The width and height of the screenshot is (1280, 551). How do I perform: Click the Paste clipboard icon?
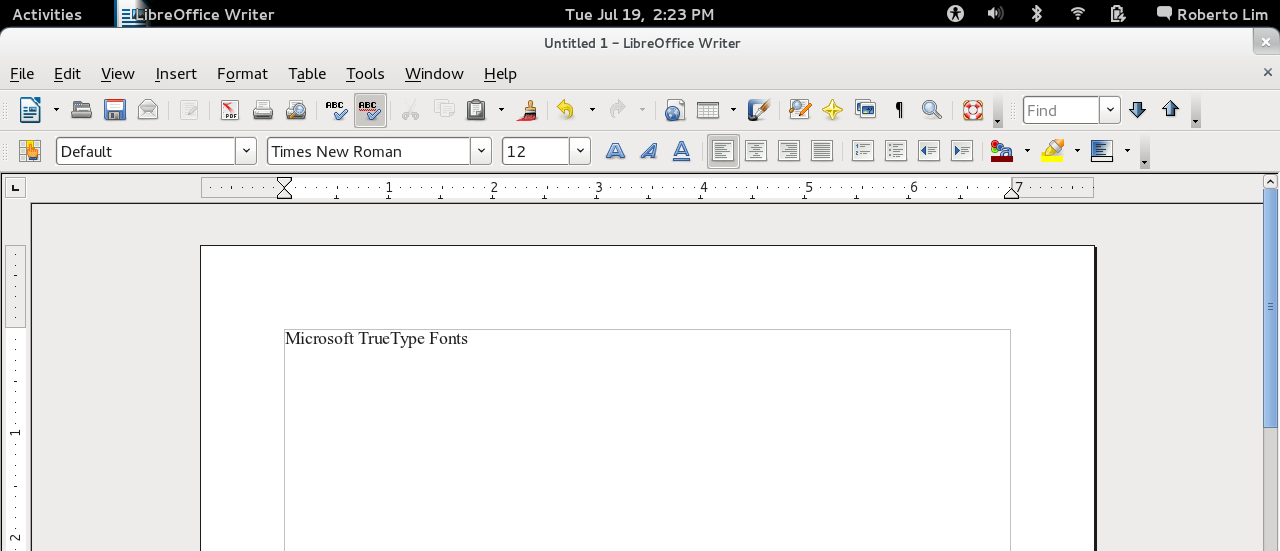click(x=477, y=110)
